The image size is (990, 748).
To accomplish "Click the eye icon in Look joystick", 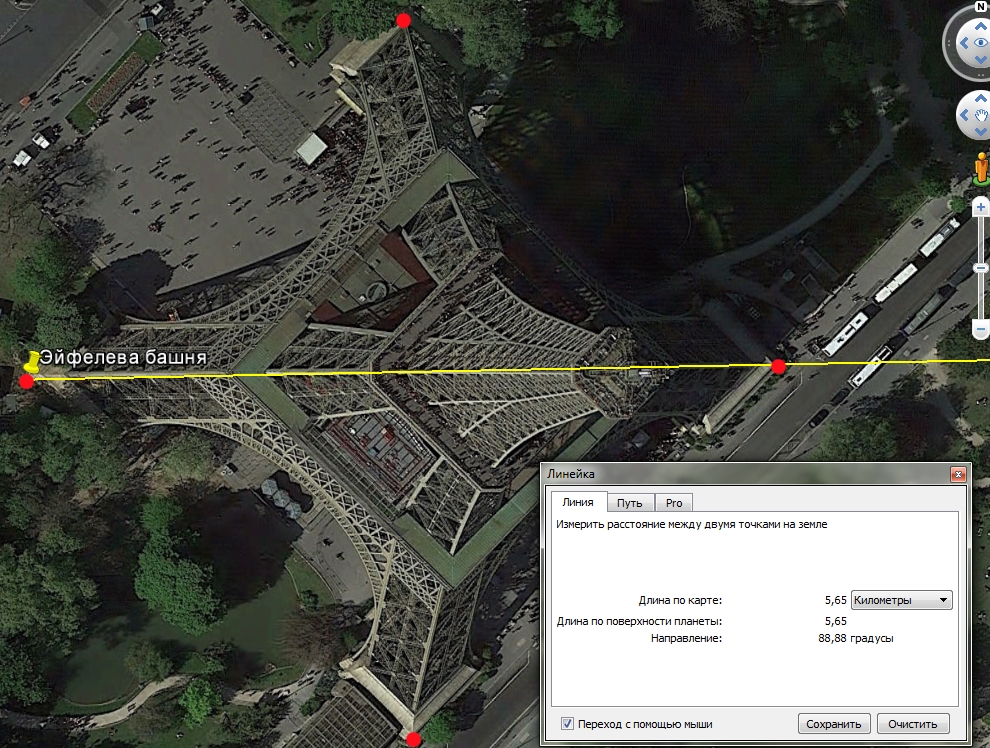I will pos(981,43).
